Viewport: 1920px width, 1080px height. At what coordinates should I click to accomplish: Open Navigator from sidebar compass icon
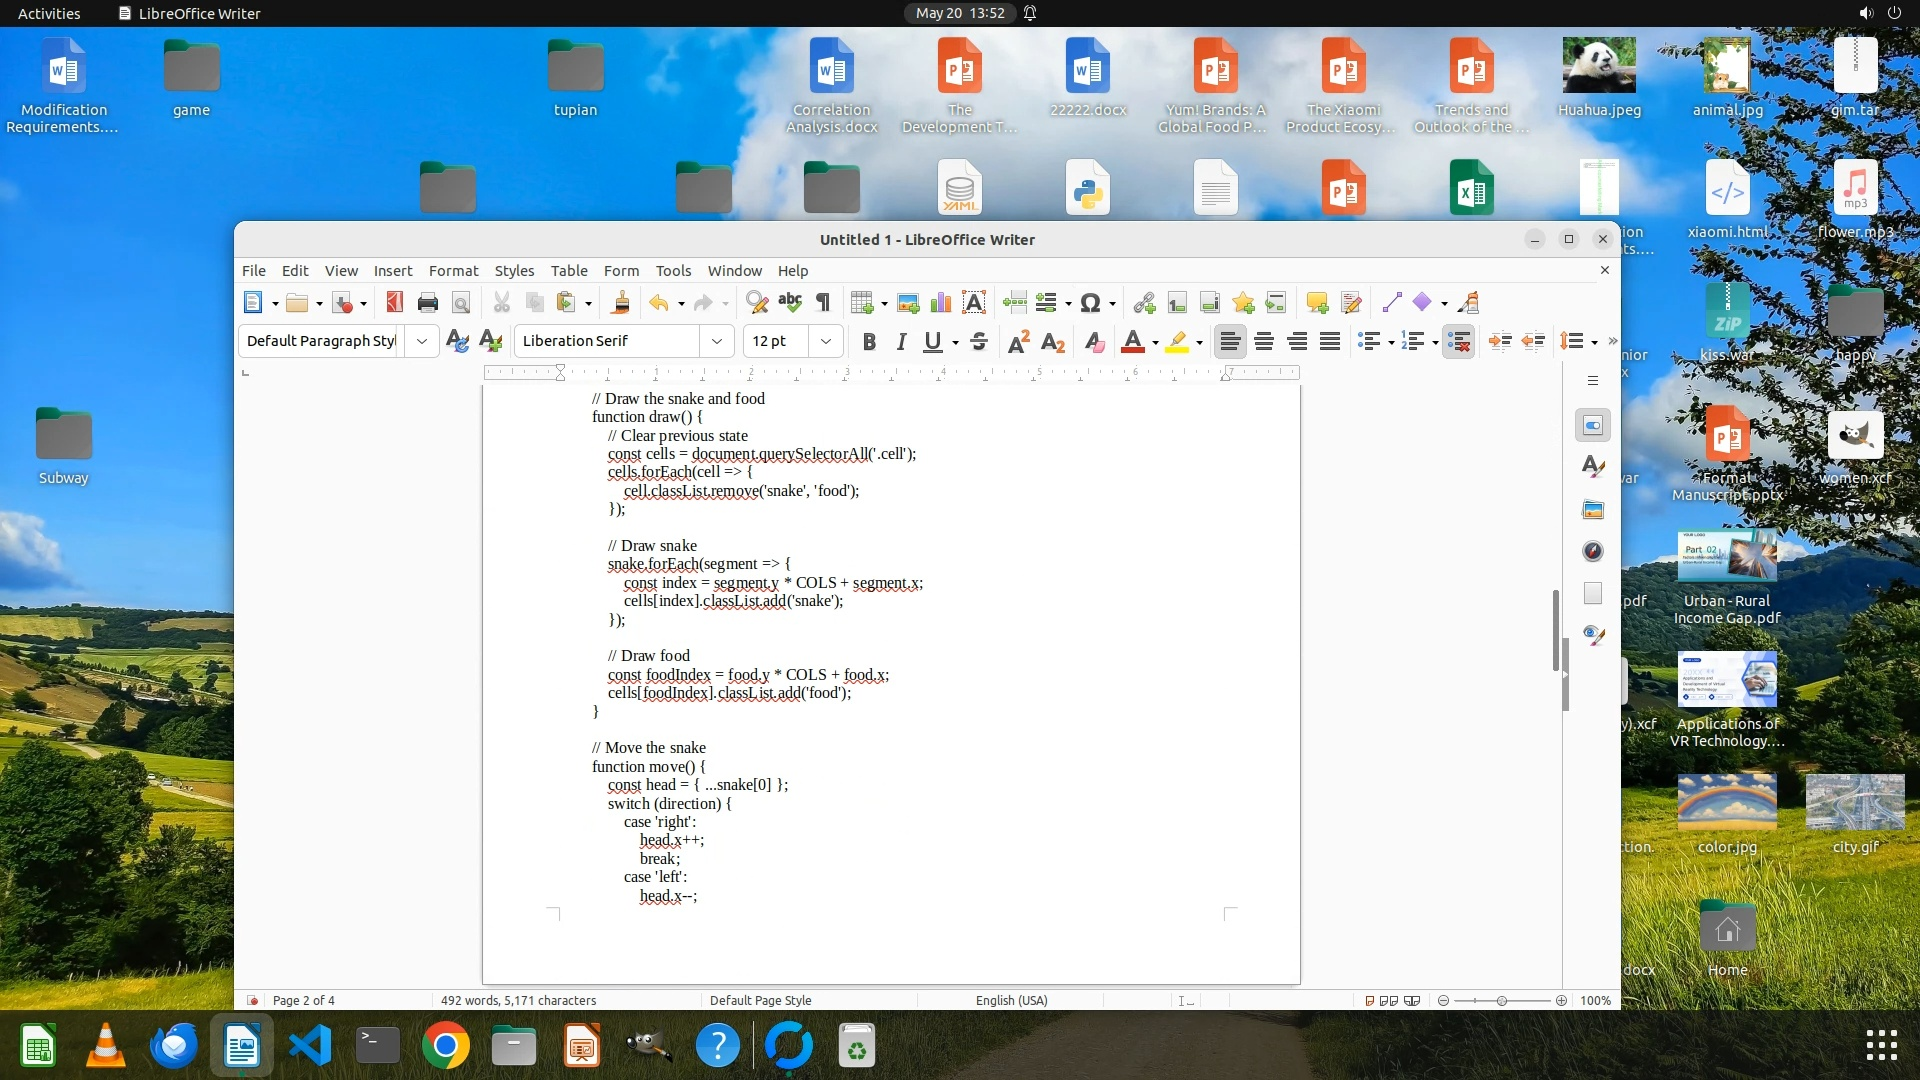click(1593, 552)
